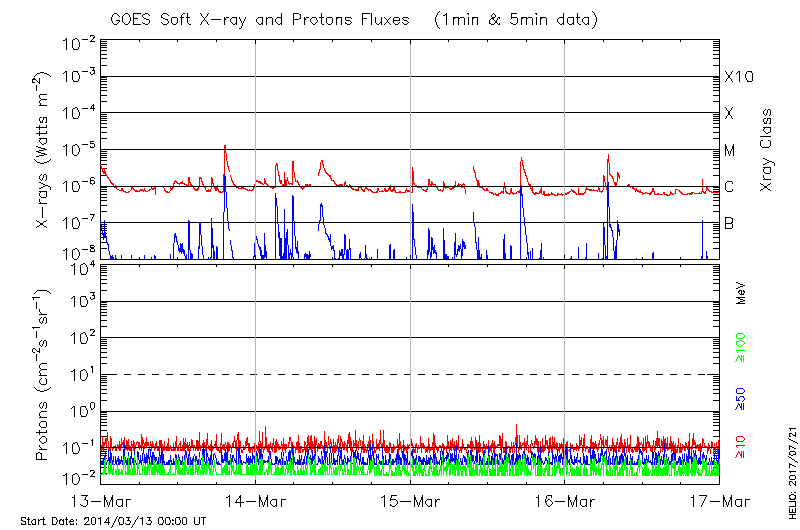Click the 13-Mar date label on x-axis
The image size is (800, 530).
coord(102,501)
